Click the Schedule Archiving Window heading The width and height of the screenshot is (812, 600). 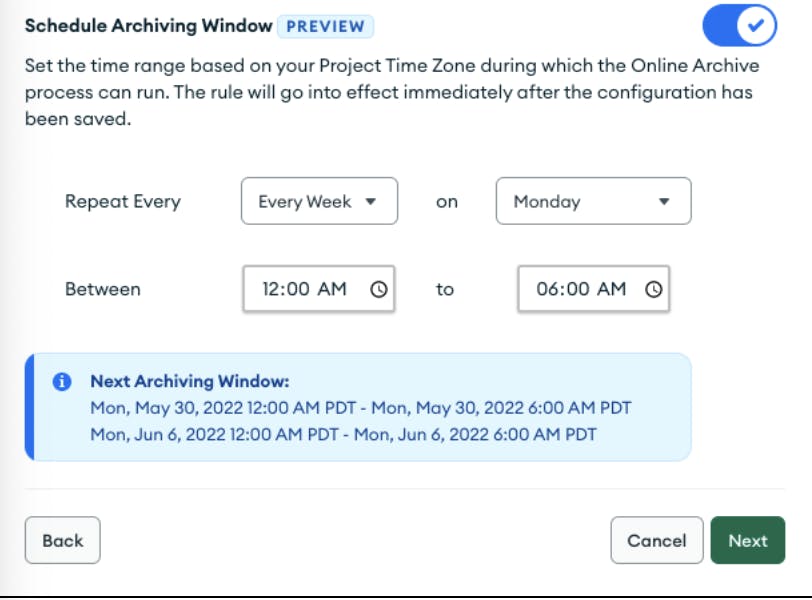[x=148, y=26]
